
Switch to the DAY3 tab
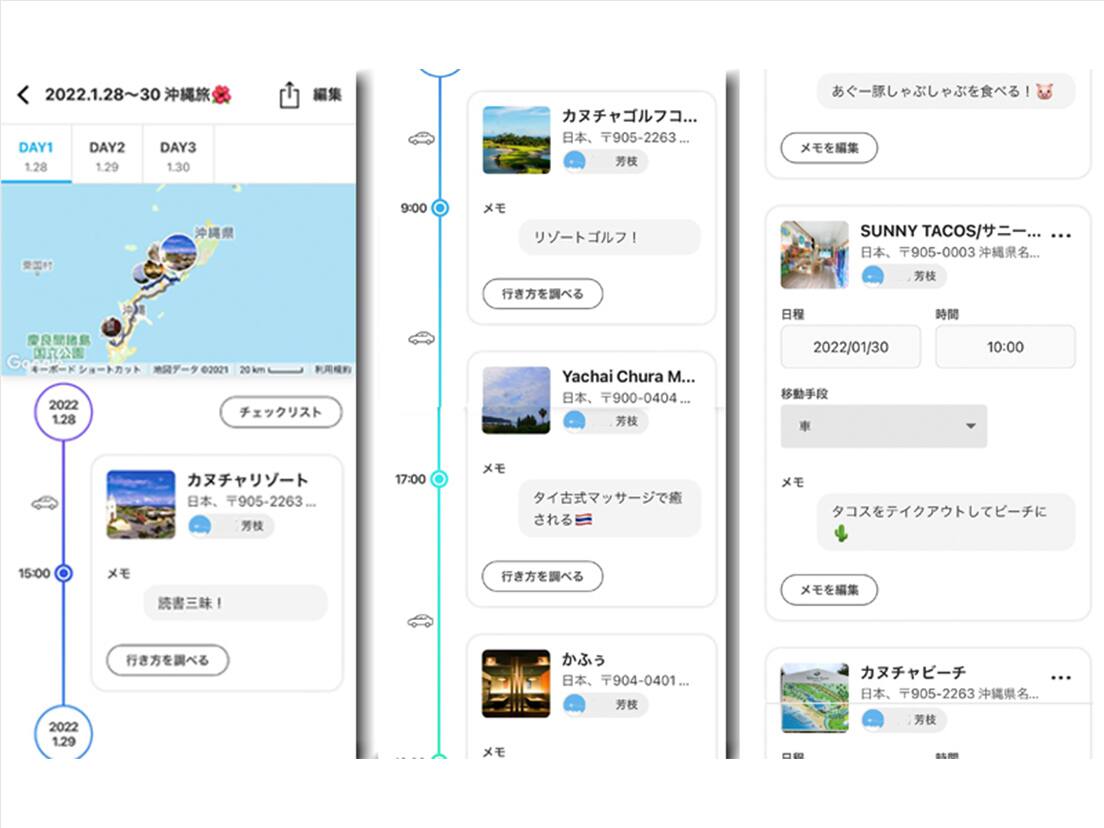tap(178, 155)
